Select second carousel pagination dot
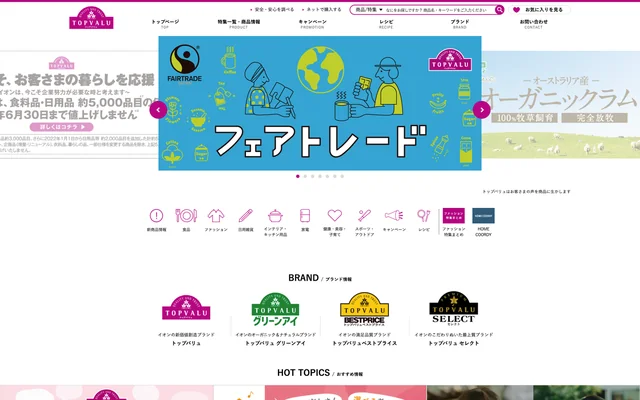This screenshot has height=400, width=640. click(x=305, y=176)
